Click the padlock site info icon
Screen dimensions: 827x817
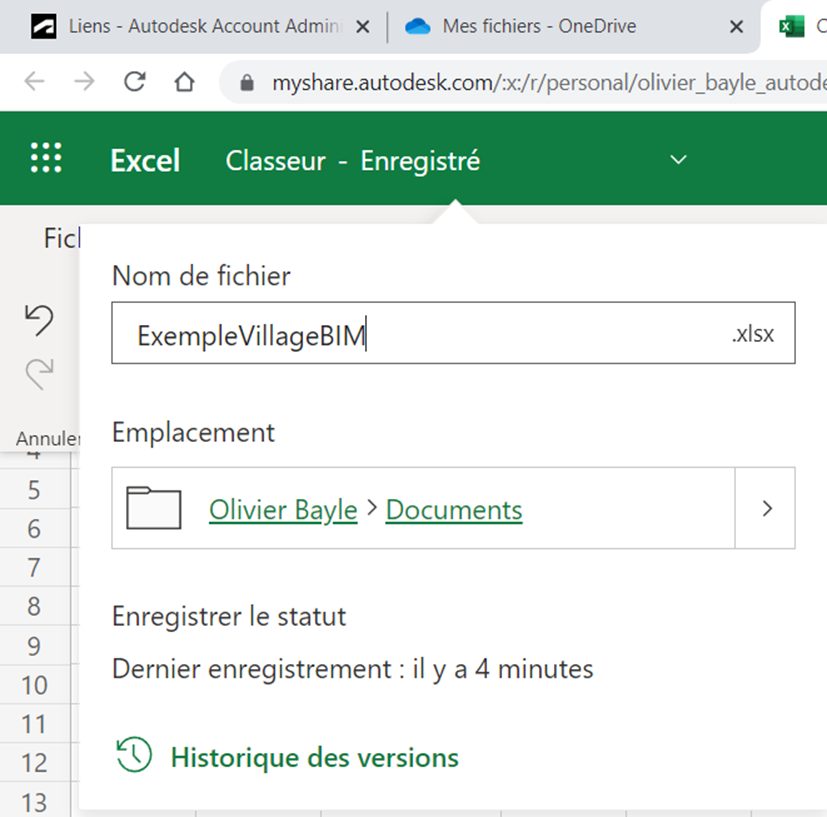pyautogui.click(x=247, y=82)
